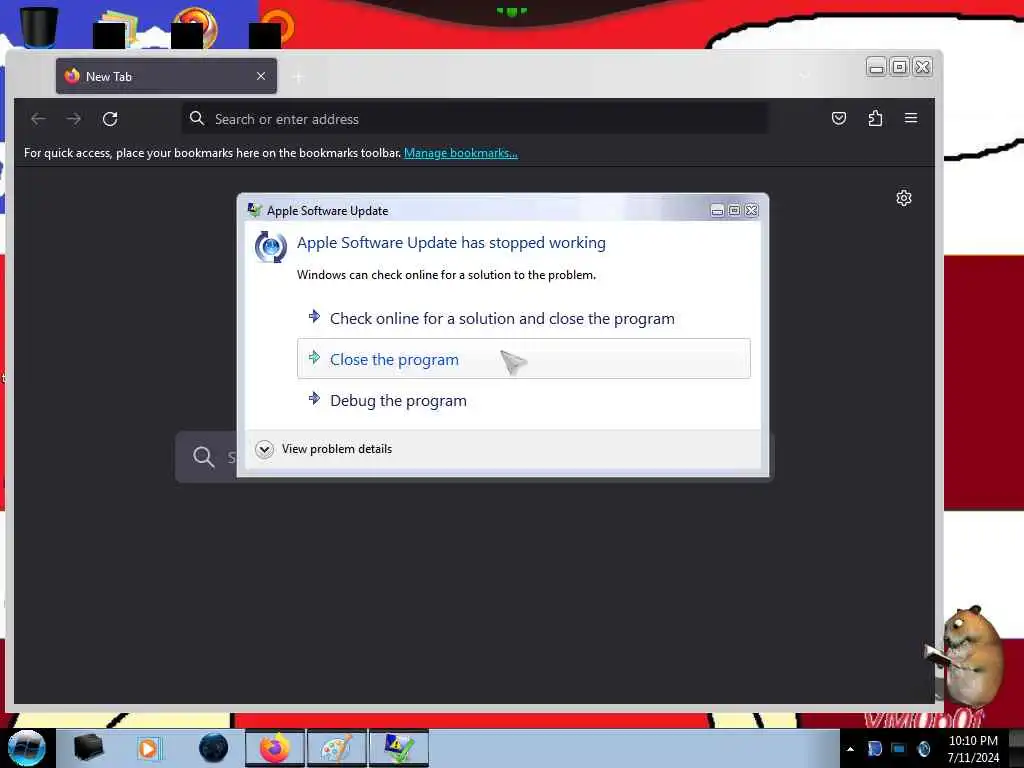Open the Firefox hamburger application menu
Viewport: 1024px width, 768px height.
tap(911, 118)
